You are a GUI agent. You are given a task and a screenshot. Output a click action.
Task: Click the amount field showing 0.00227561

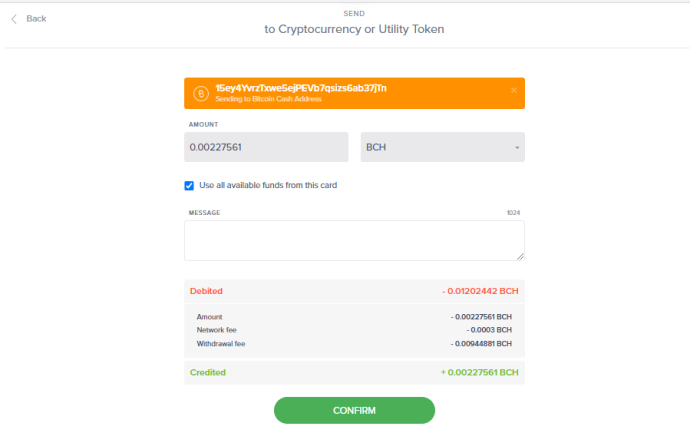tap(266, 147)
